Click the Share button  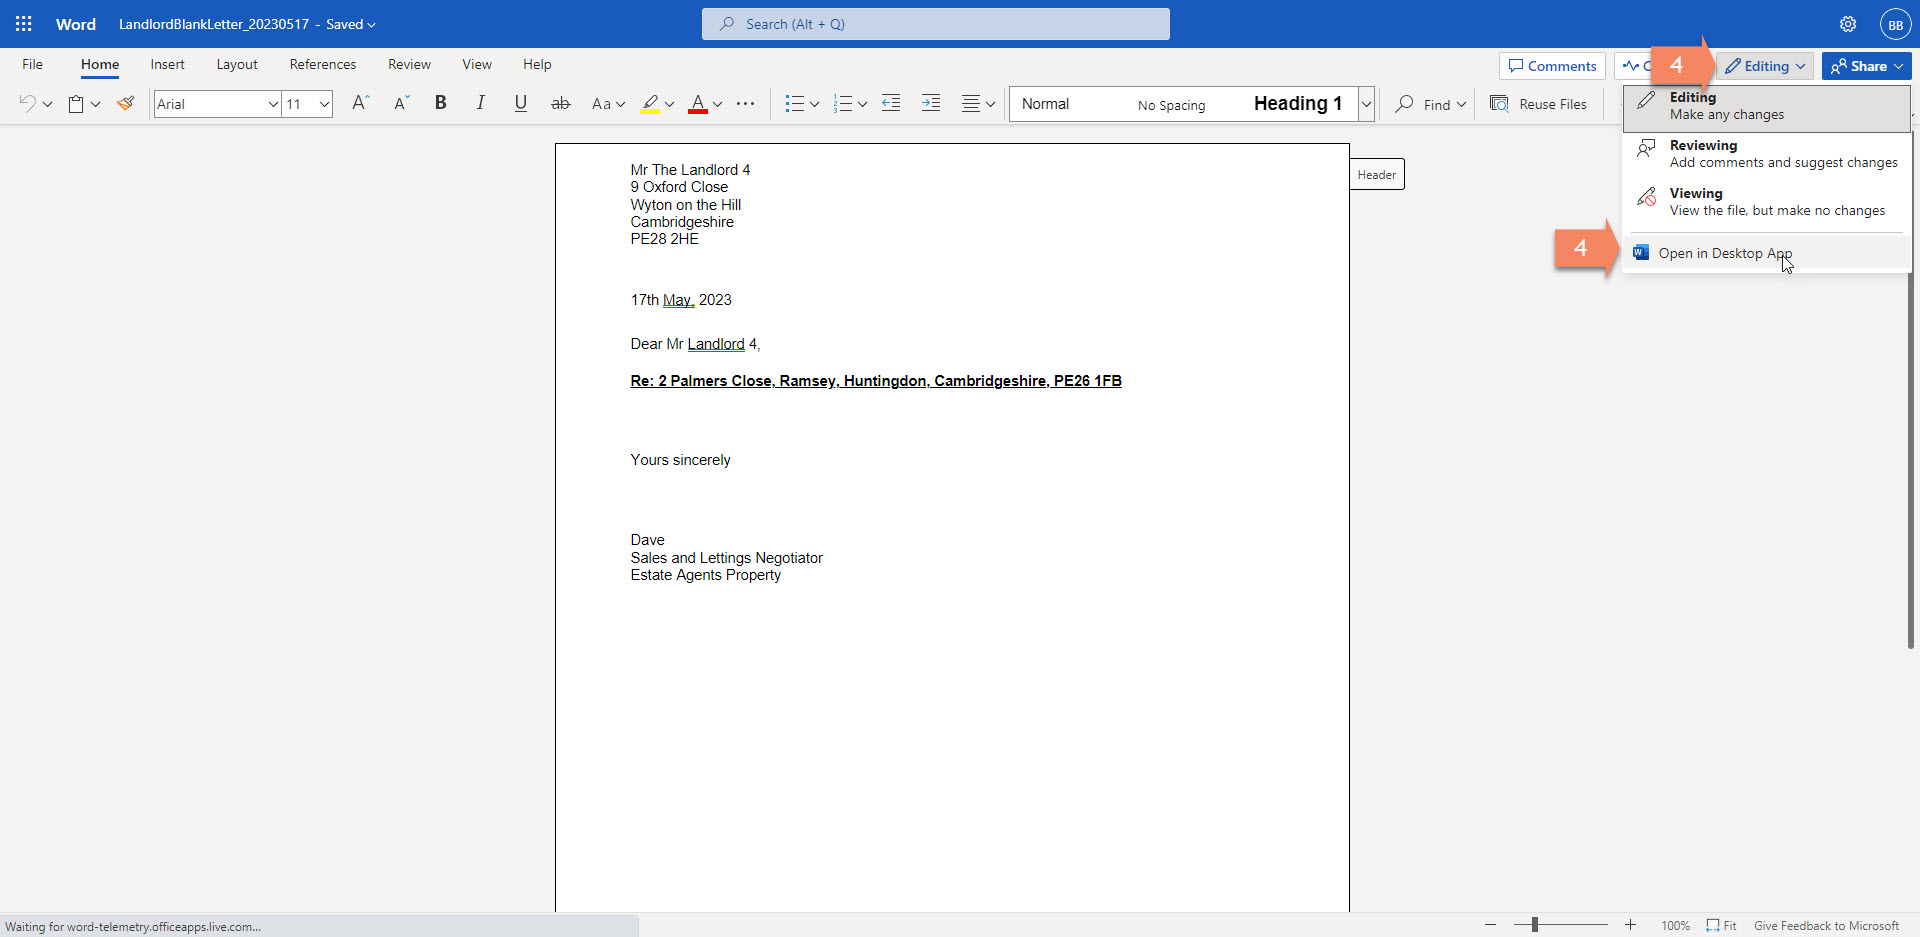point(1866,66)
